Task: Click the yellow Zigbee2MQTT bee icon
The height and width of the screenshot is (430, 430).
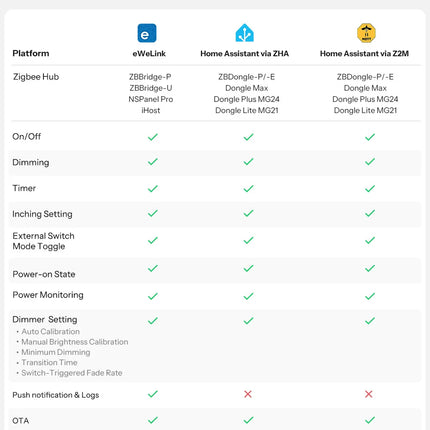Action: [366, 33]
